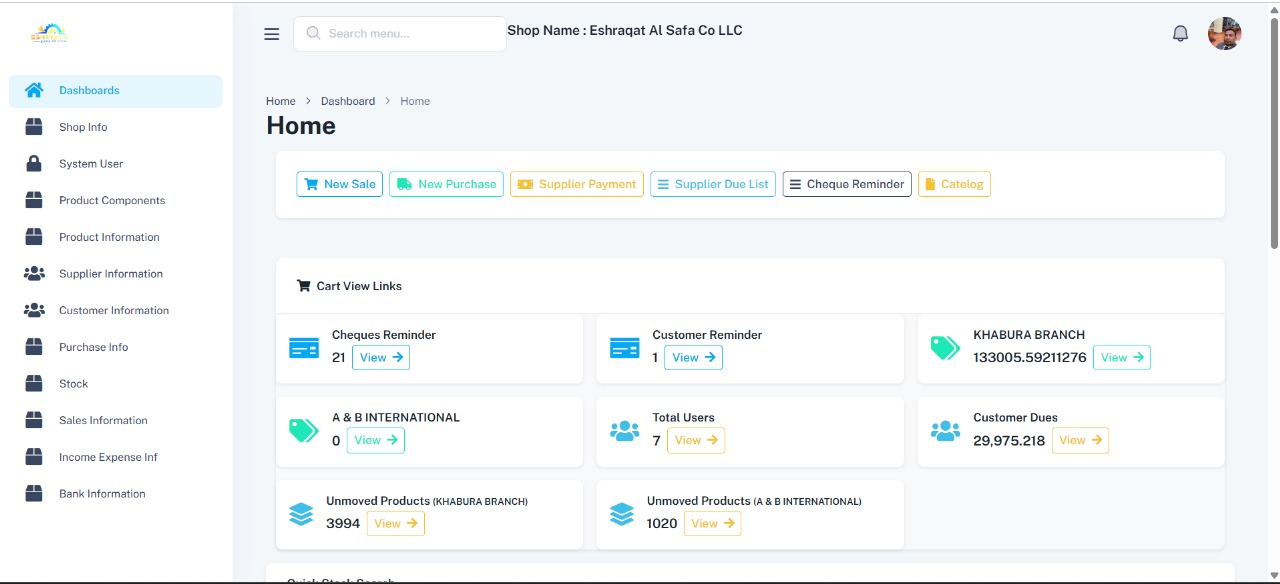Click the cart icon next to Cart View Links
Image resolution: width=1280 pixels, height=584 pixels.
point(303,285)
